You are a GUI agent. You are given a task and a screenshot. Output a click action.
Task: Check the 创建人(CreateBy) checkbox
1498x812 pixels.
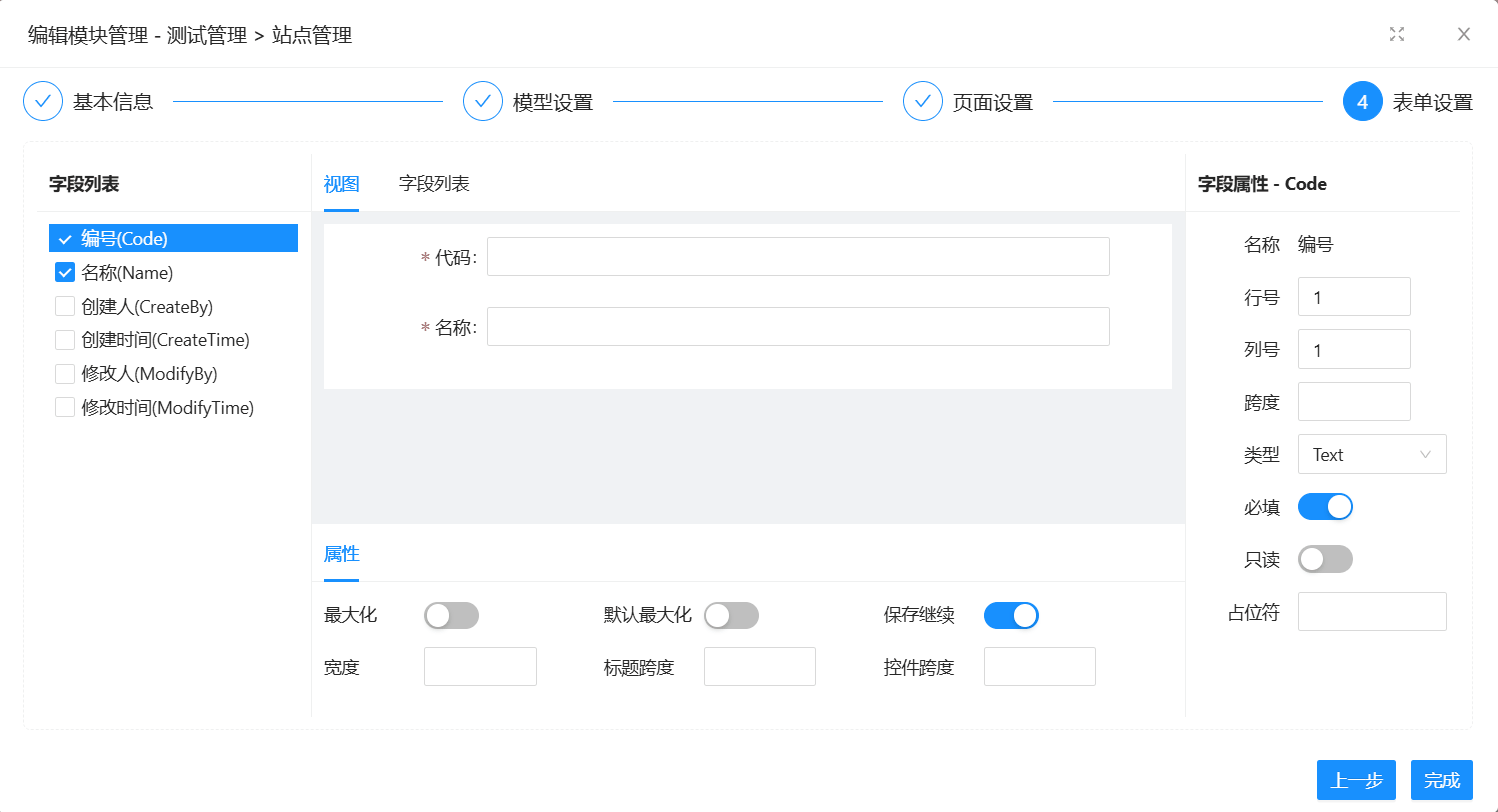[65, 306]
